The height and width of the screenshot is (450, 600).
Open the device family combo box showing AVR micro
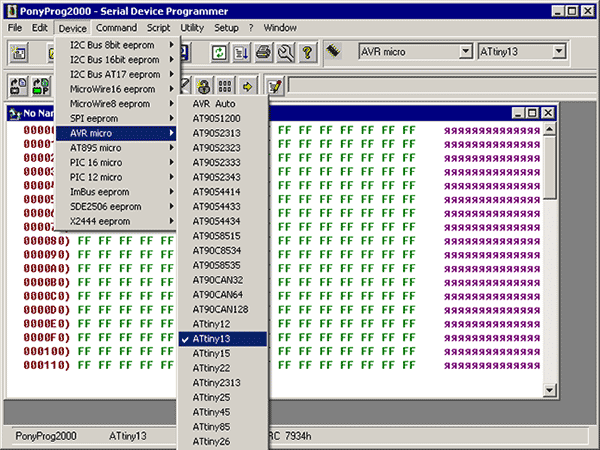pyautogui.click(x=415, y=51)
